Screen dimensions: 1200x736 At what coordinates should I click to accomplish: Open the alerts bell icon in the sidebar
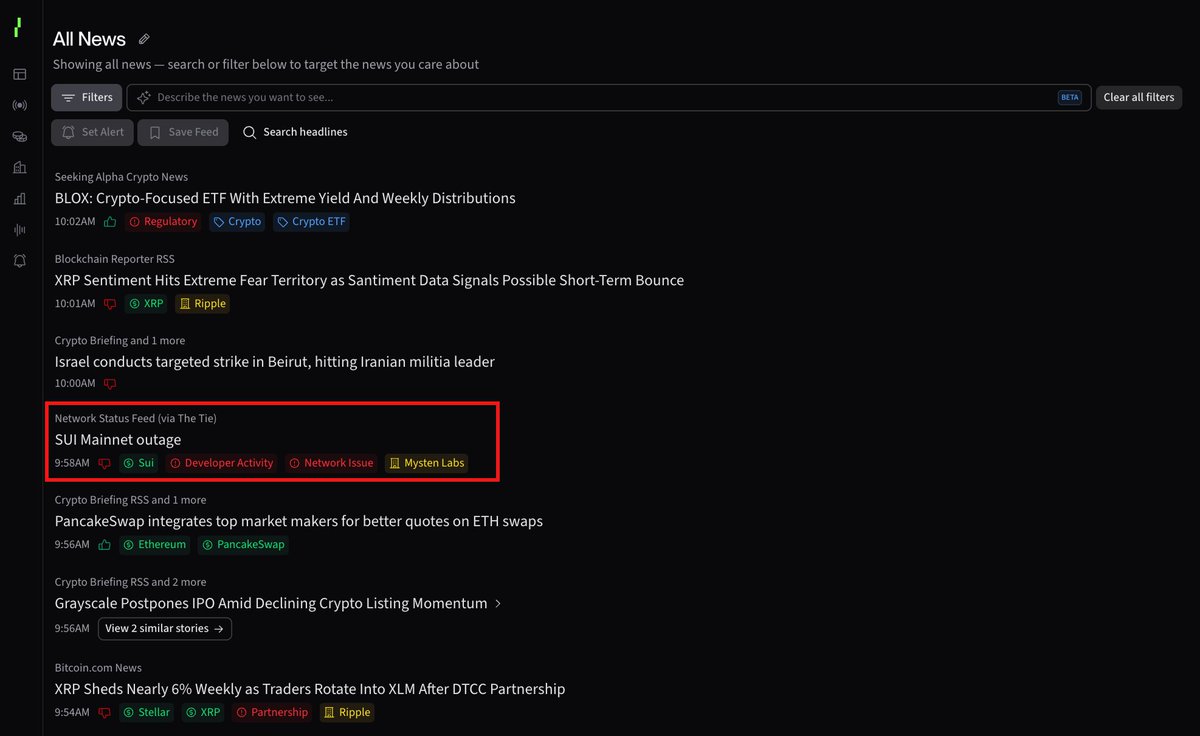(19, 260)
